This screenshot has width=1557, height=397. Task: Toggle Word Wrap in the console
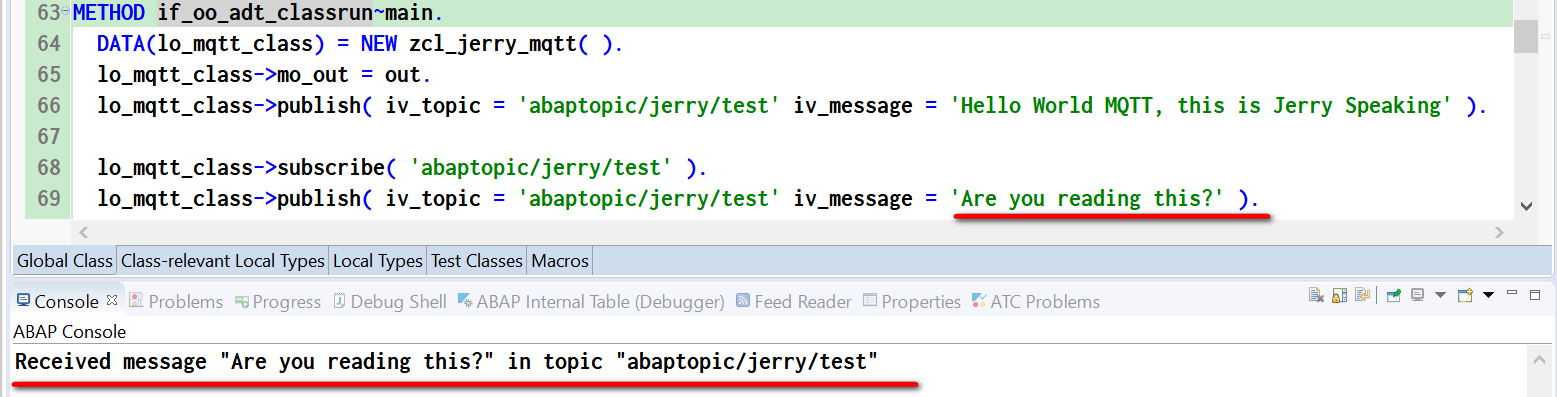tap(1362, 295)
